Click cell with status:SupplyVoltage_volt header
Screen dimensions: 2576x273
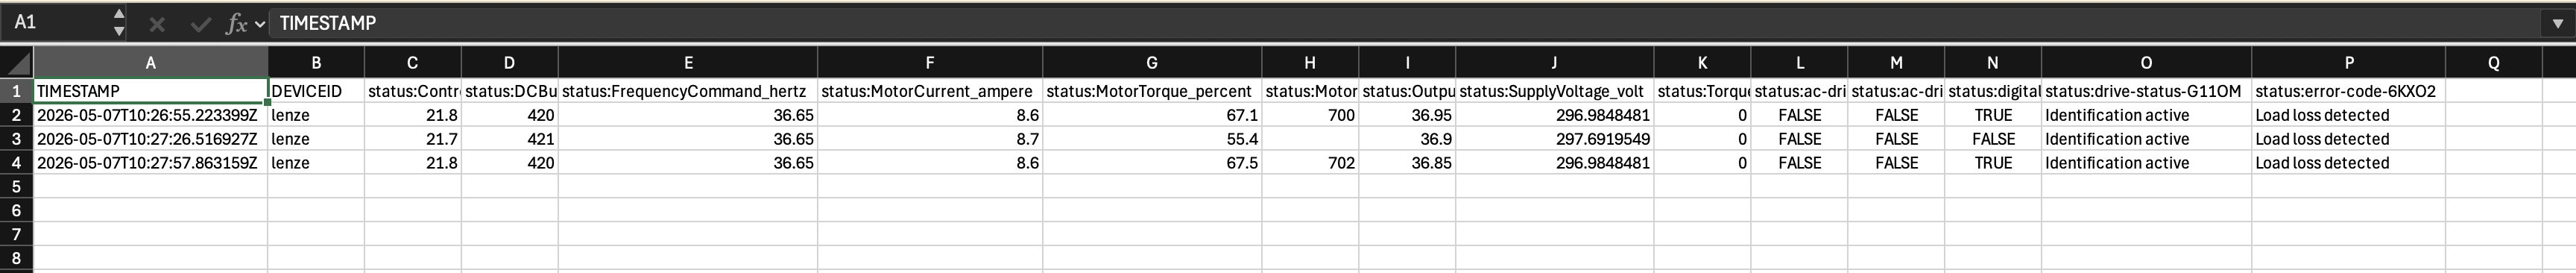pos(1554,91)
